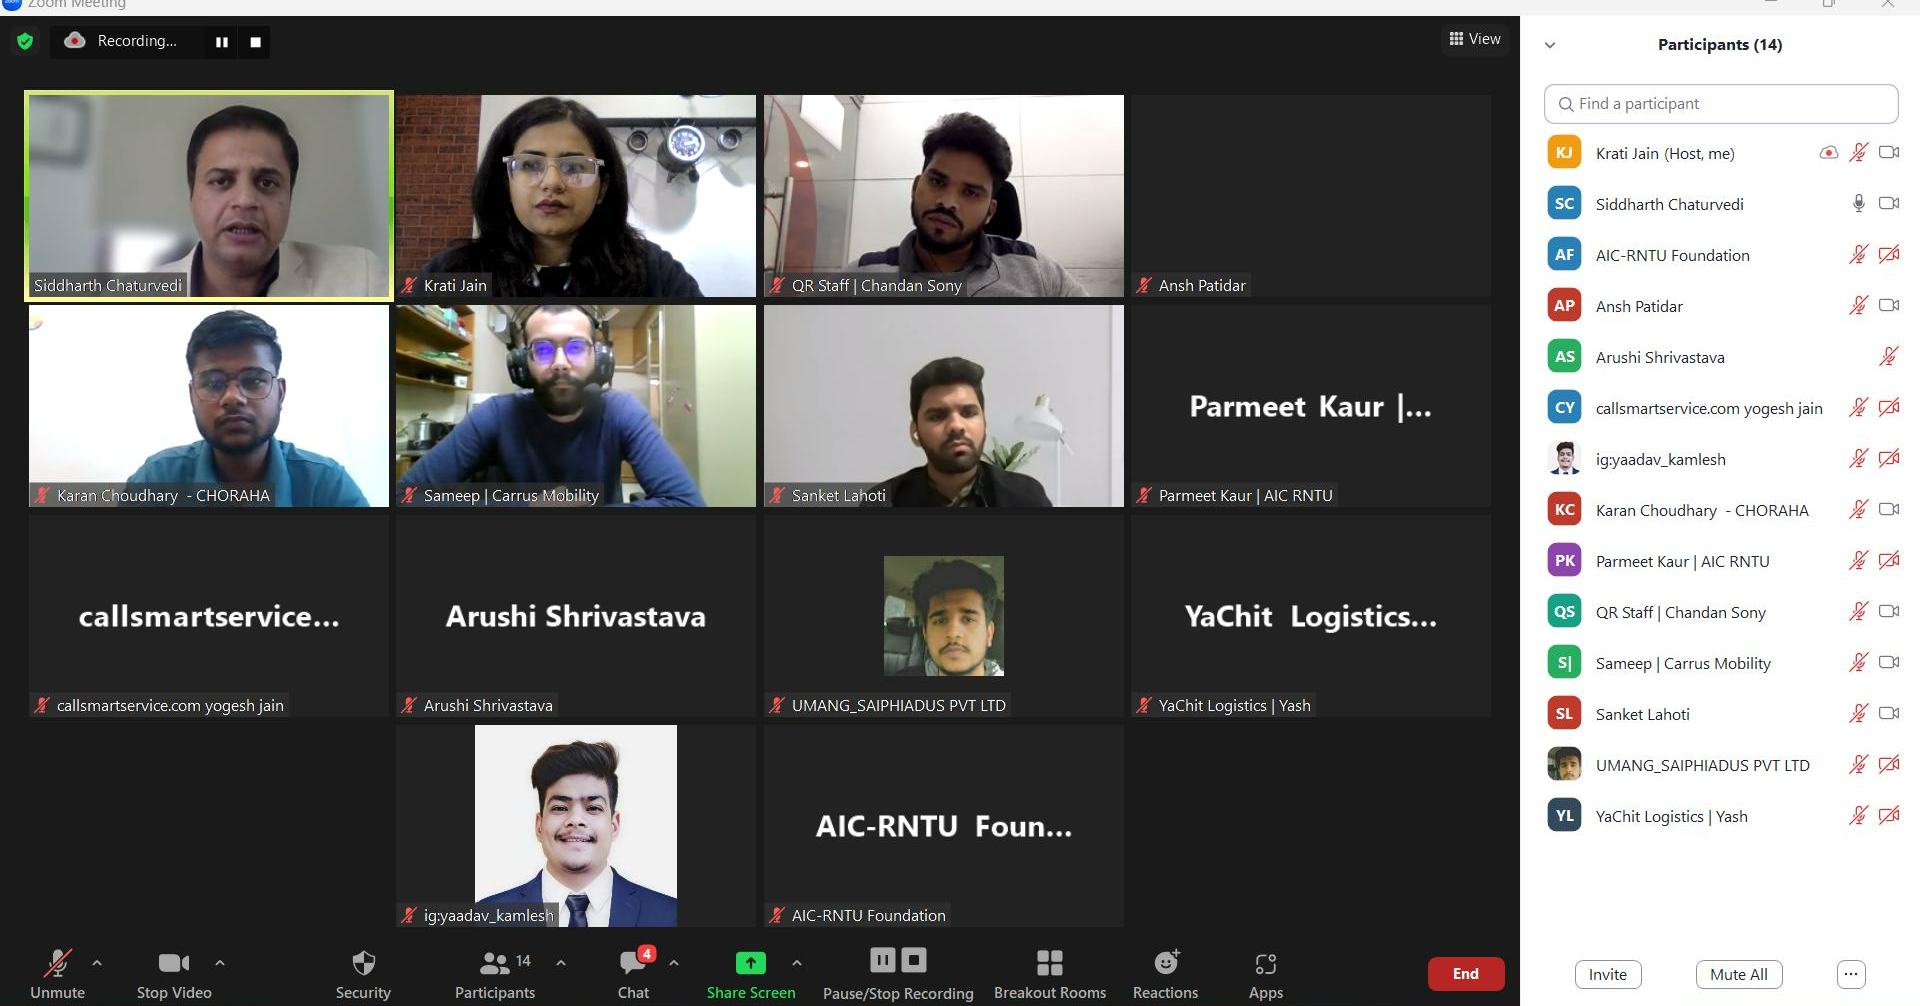Open the Apps icon
The width and height of the screenshot is (1920, 1006).
coord(1265,964)
